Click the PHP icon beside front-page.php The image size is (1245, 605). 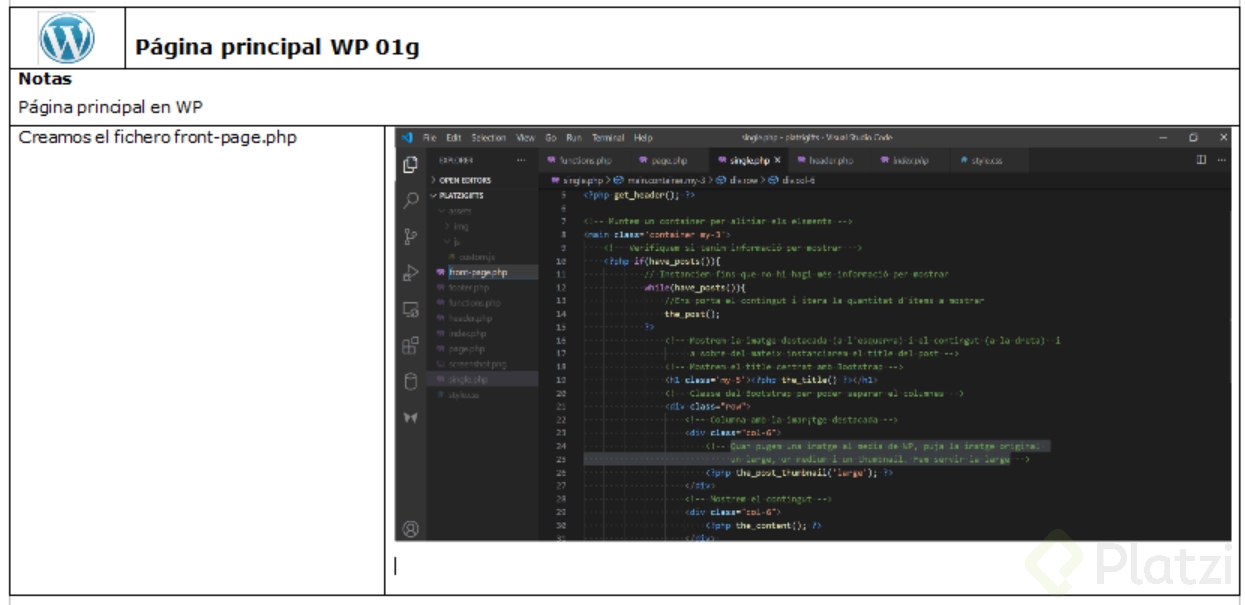click(440, 272)
